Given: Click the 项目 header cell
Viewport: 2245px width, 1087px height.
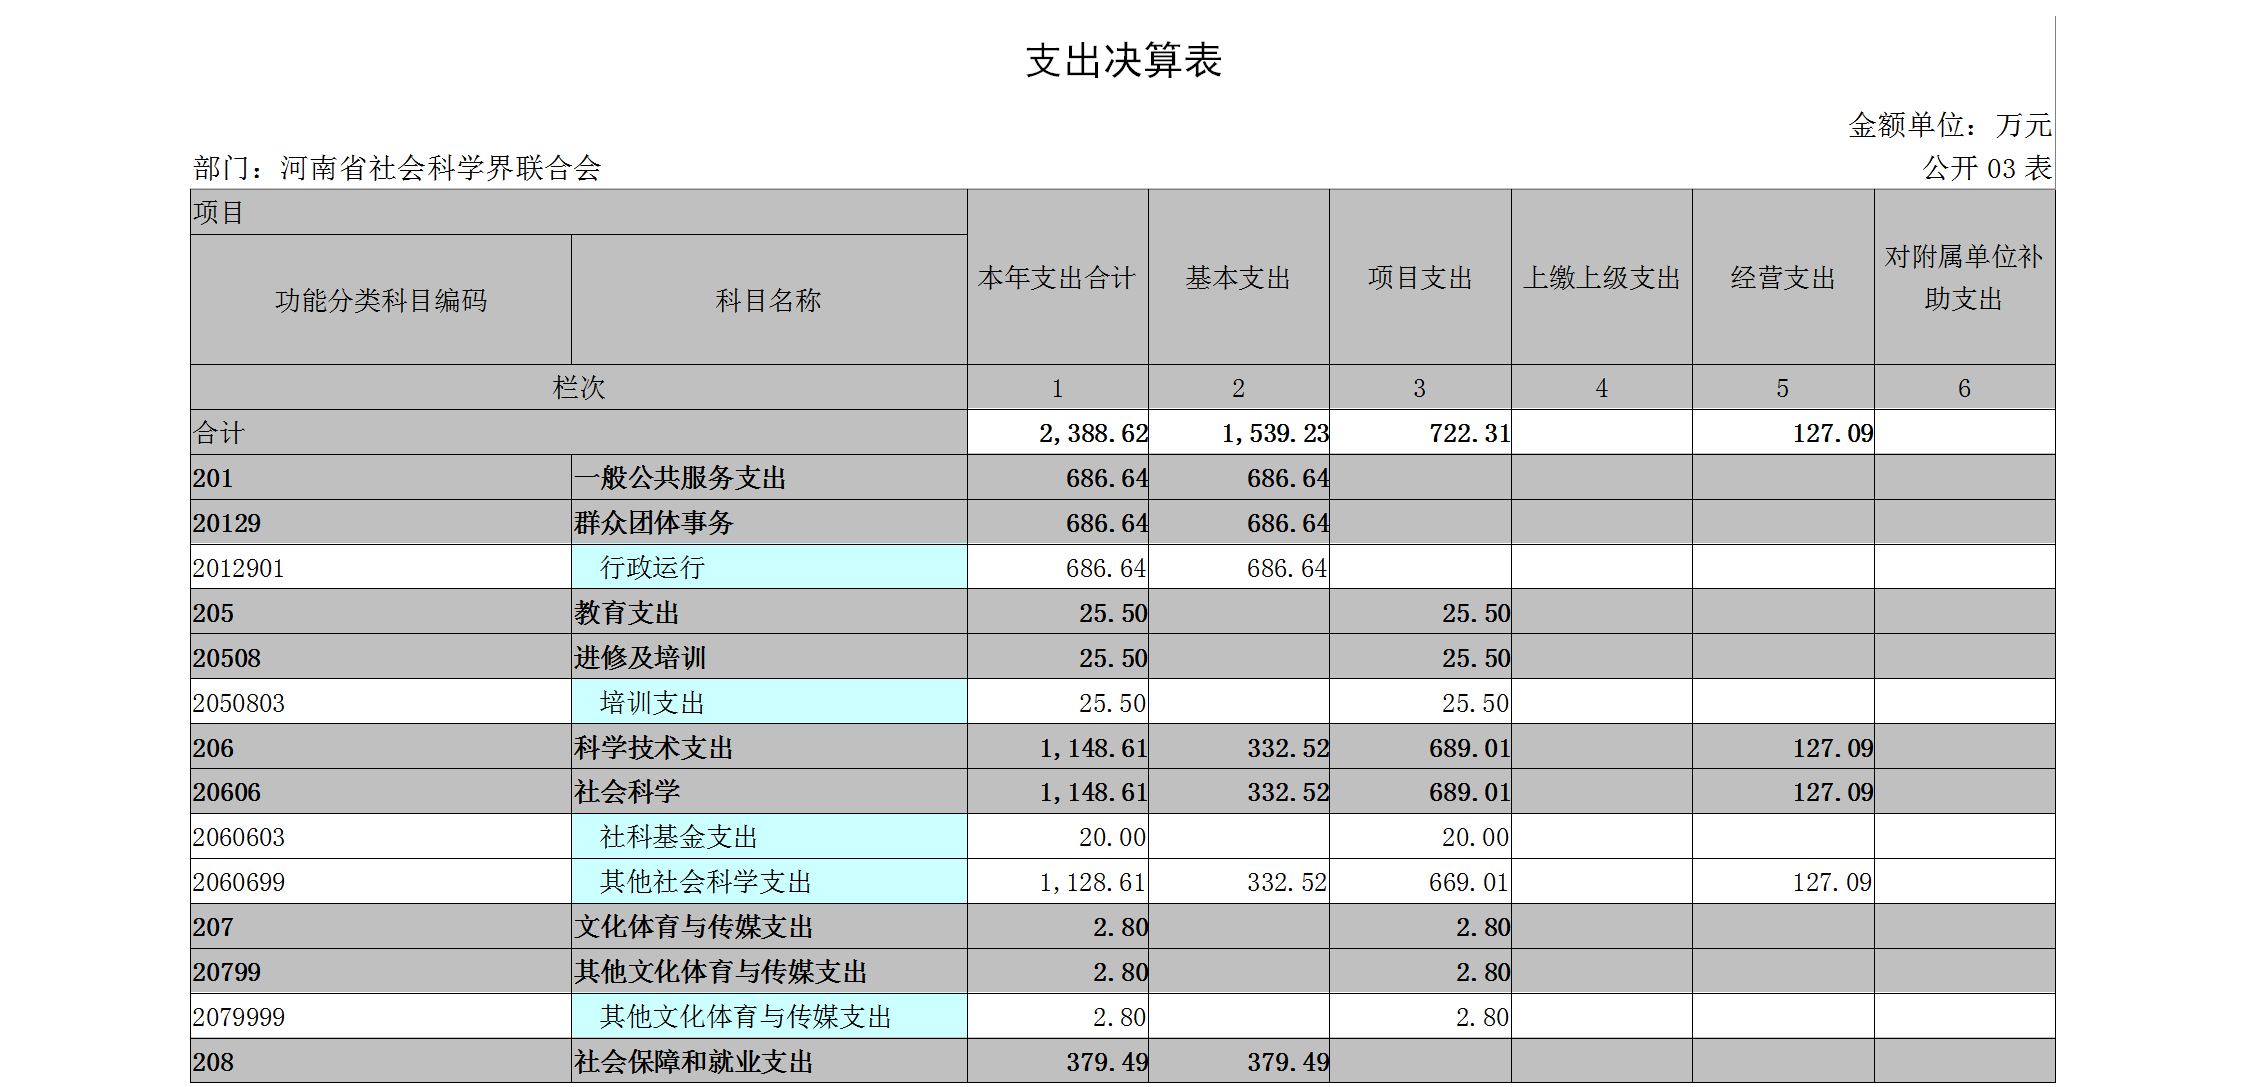Looking at the screenshot, I should [579, 212].
